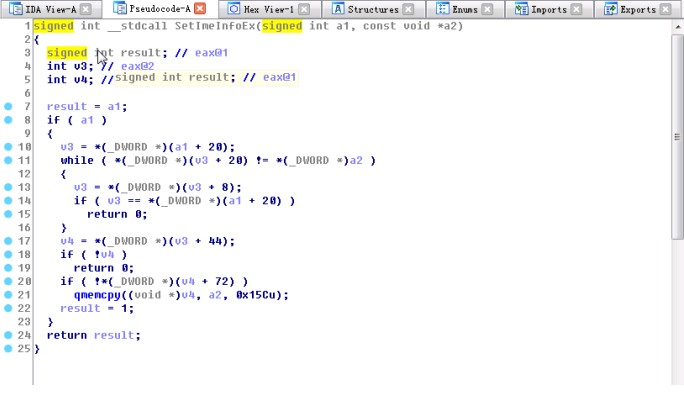Click the qmemcpy function call
This screenshot has width=684, height=397.
click(97, 295)
